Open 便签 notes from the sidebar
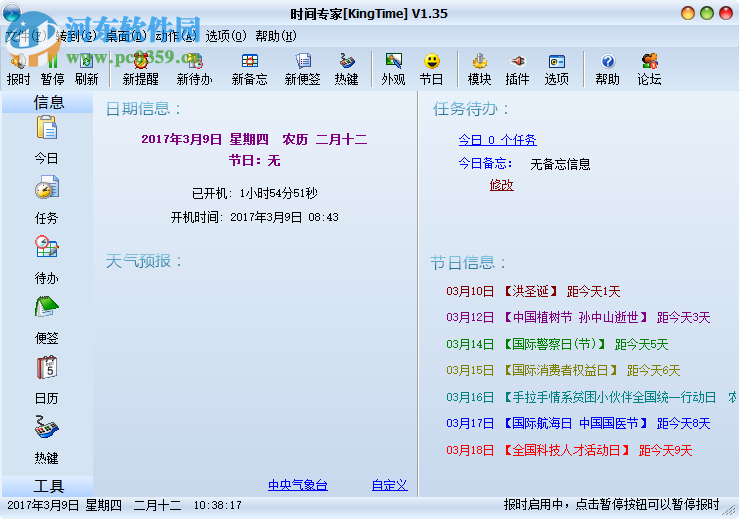This screenshot has width=739, height=519. point(47,320)
